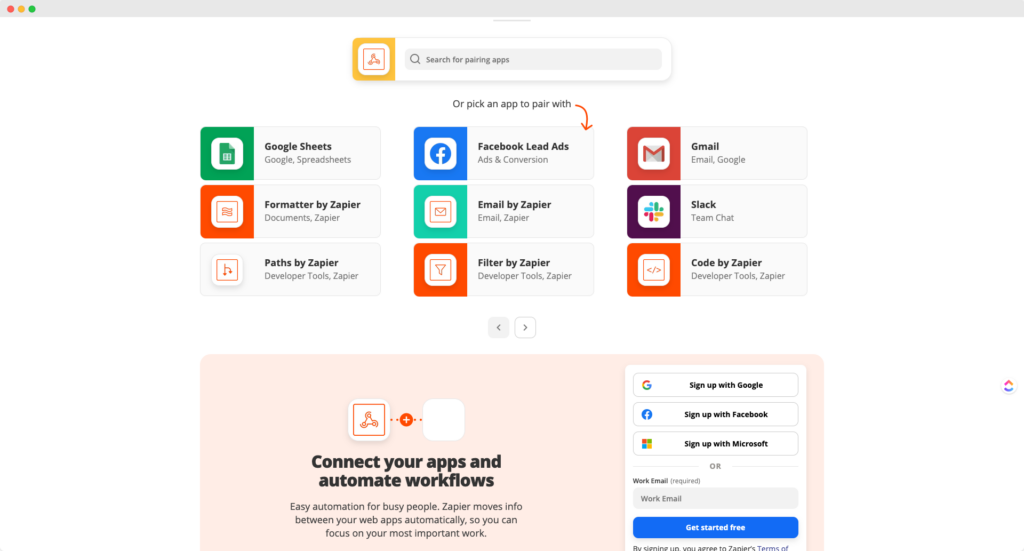This screenshot has height=551, width=1024.
Task: Select the Facebook Lead Ads icon
Action: pyautogui.click(x=440, y=153)
